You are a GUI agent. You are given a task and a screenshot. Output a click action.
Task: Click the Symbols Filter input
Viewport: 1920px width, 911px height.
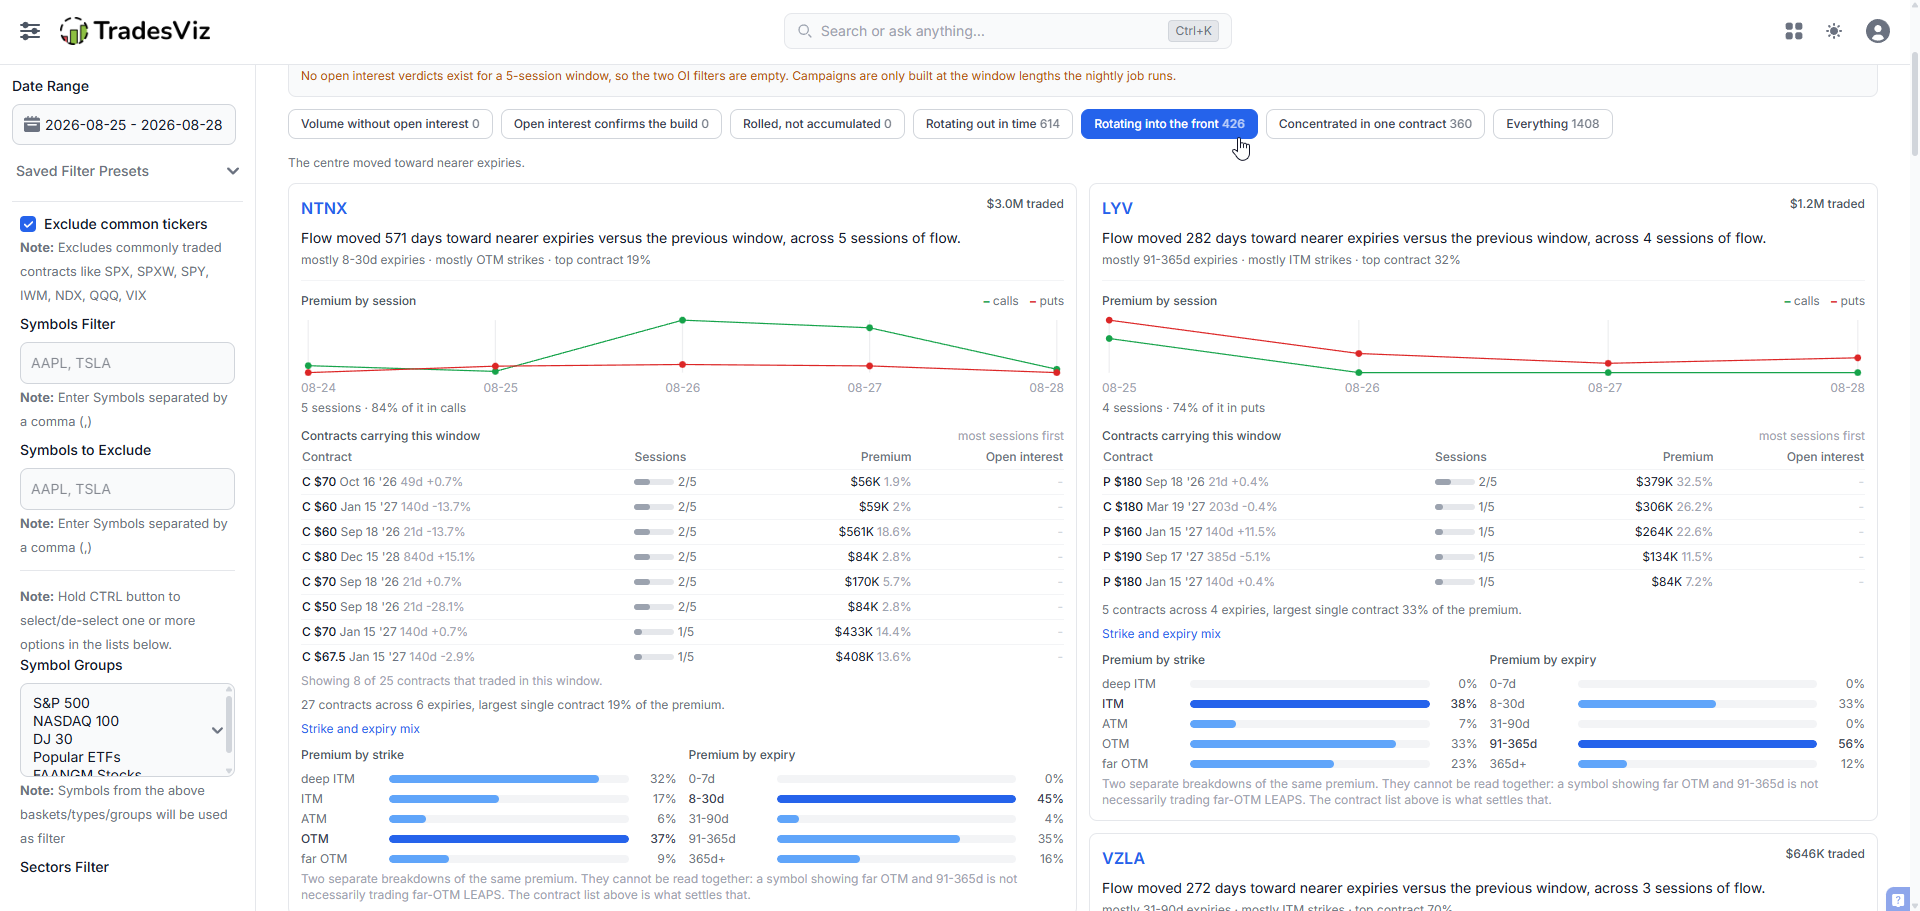[x=127, y=363]
